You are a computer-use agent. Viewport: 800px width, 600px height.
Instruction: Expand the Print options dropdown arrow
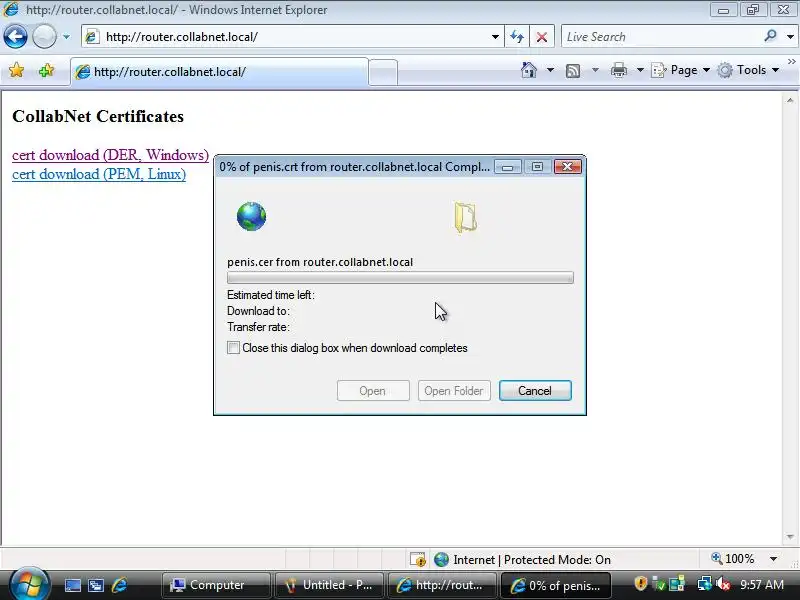(640, 70)
